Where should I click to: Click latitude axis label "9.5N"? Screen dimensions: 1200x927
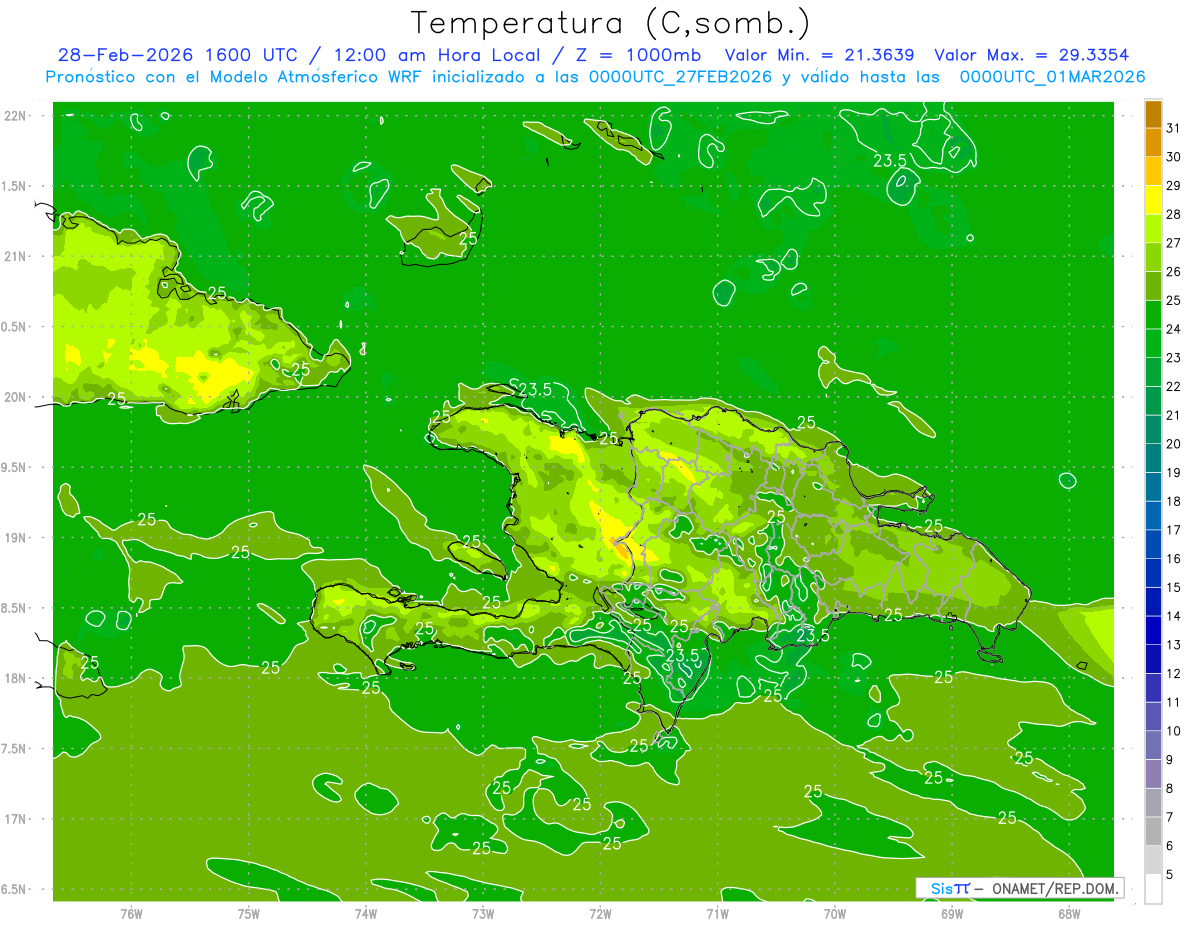tap(15, 467)
